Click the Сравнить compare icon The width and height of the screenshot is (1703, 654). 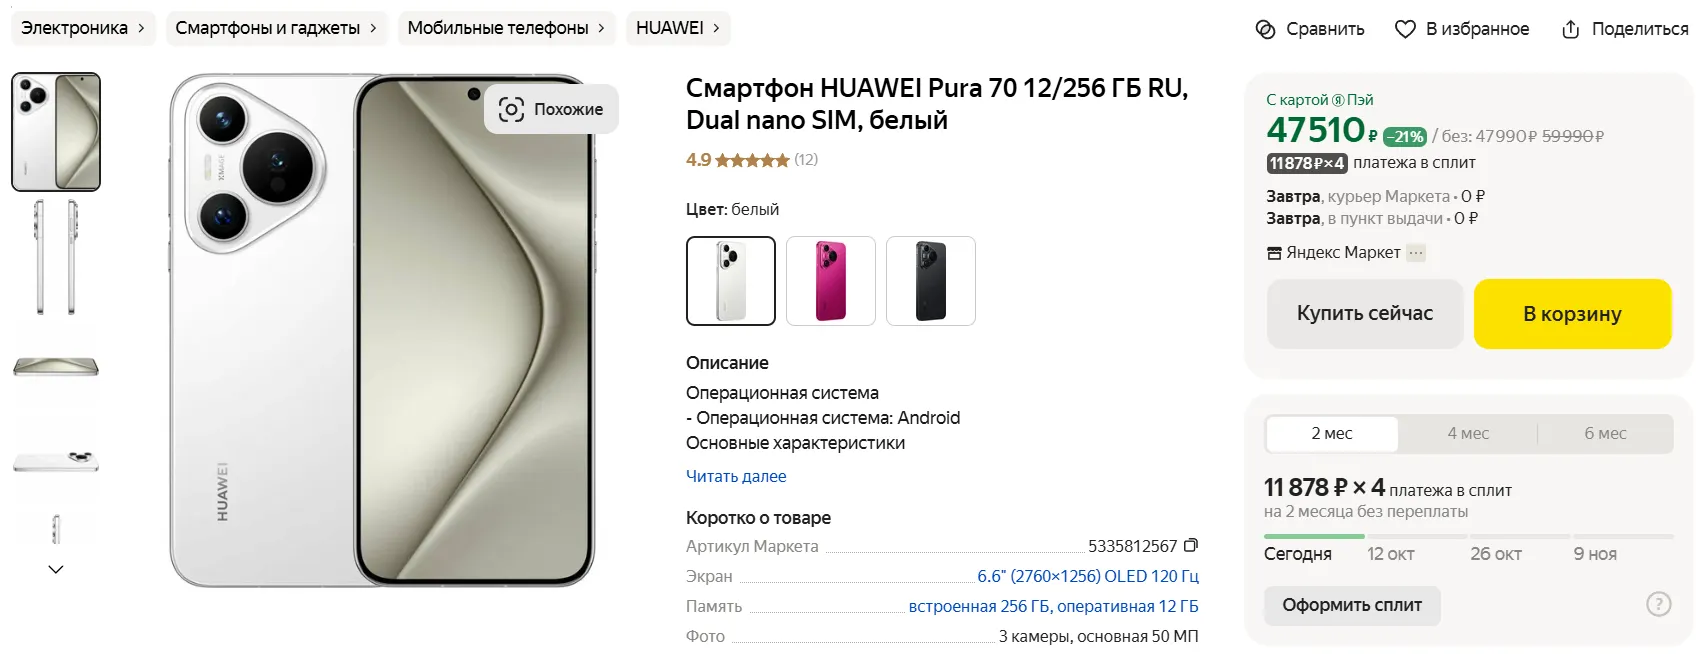click(1265, 29)
